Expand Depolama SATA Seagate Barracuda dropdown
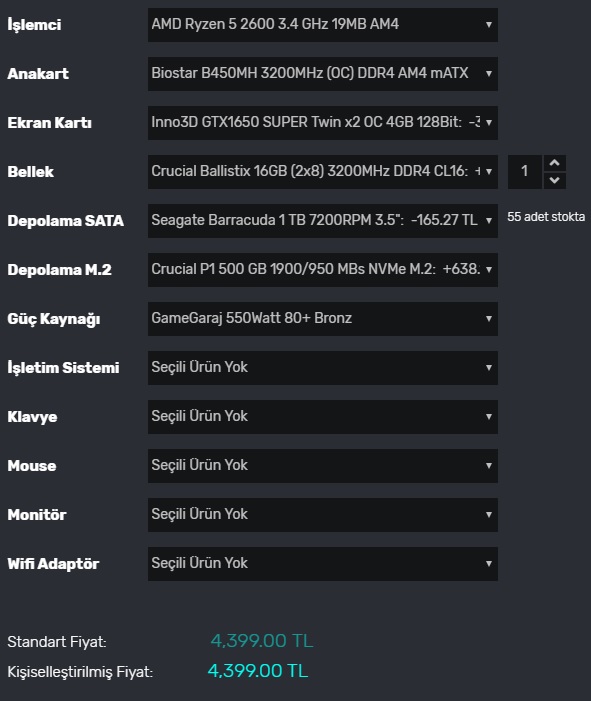This screenshot has width=591, height=701. (x=323, y=220)
